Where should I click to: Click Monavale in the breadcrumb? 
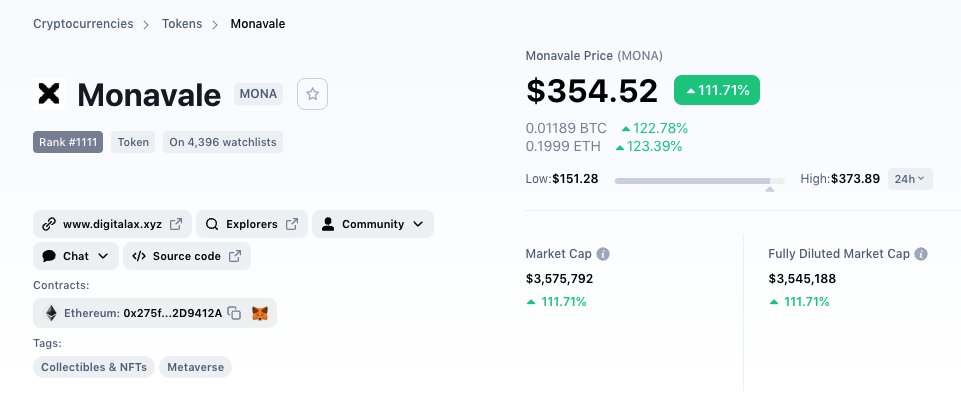[x=257, y=24]
